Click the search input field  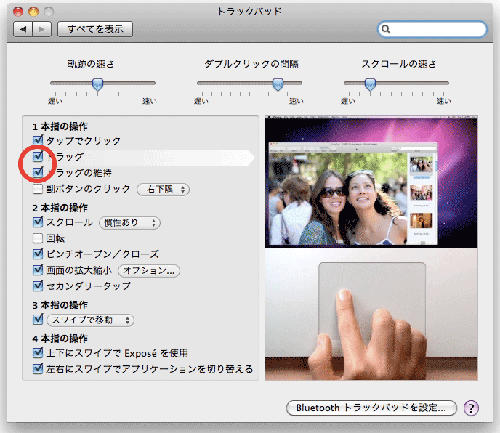click(432, 29)
